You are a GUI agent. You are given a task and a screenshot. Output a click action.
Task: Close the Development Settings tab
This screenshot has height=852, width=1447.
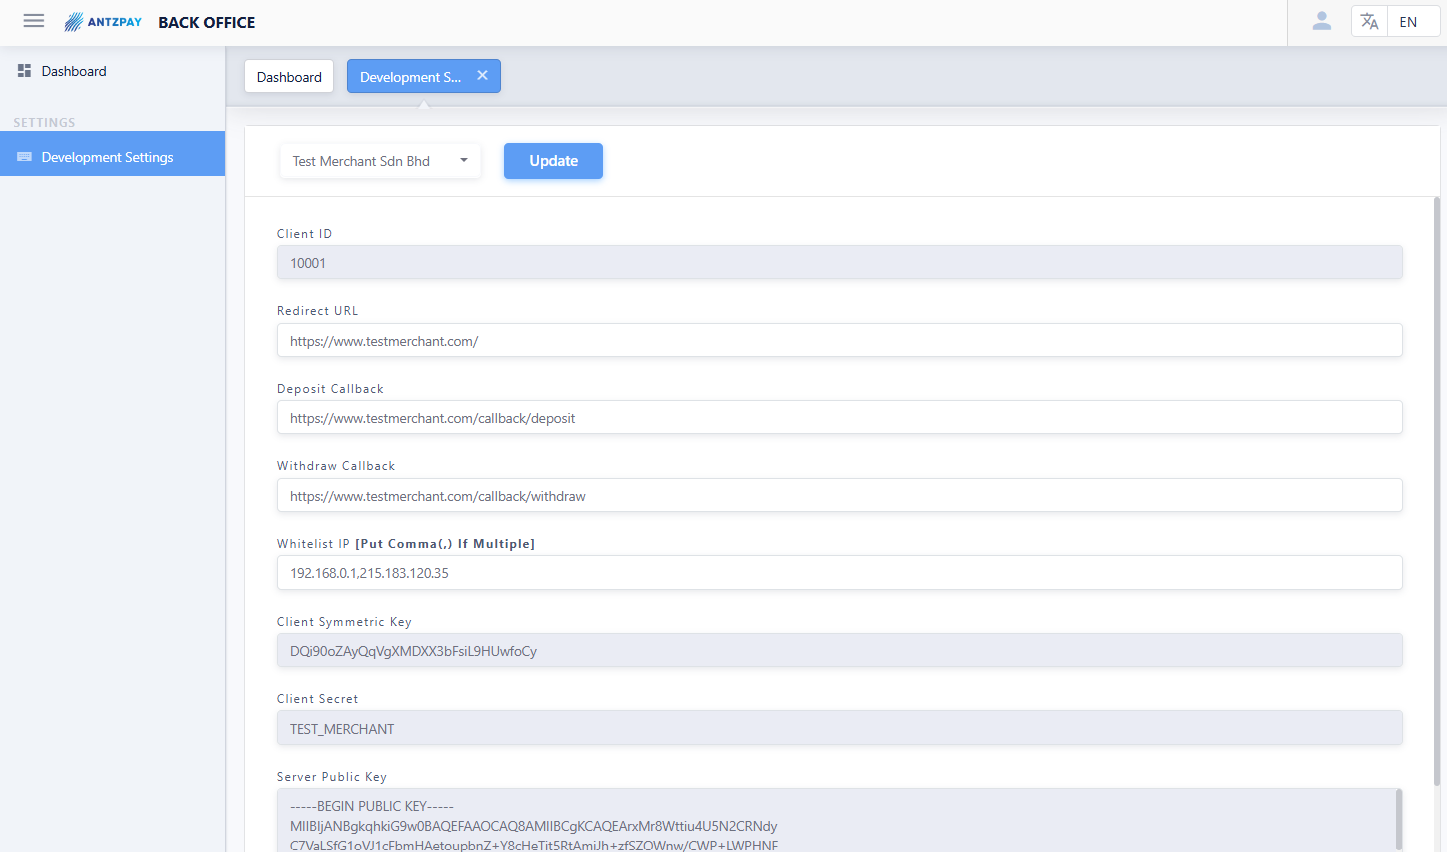click(482, 76)
